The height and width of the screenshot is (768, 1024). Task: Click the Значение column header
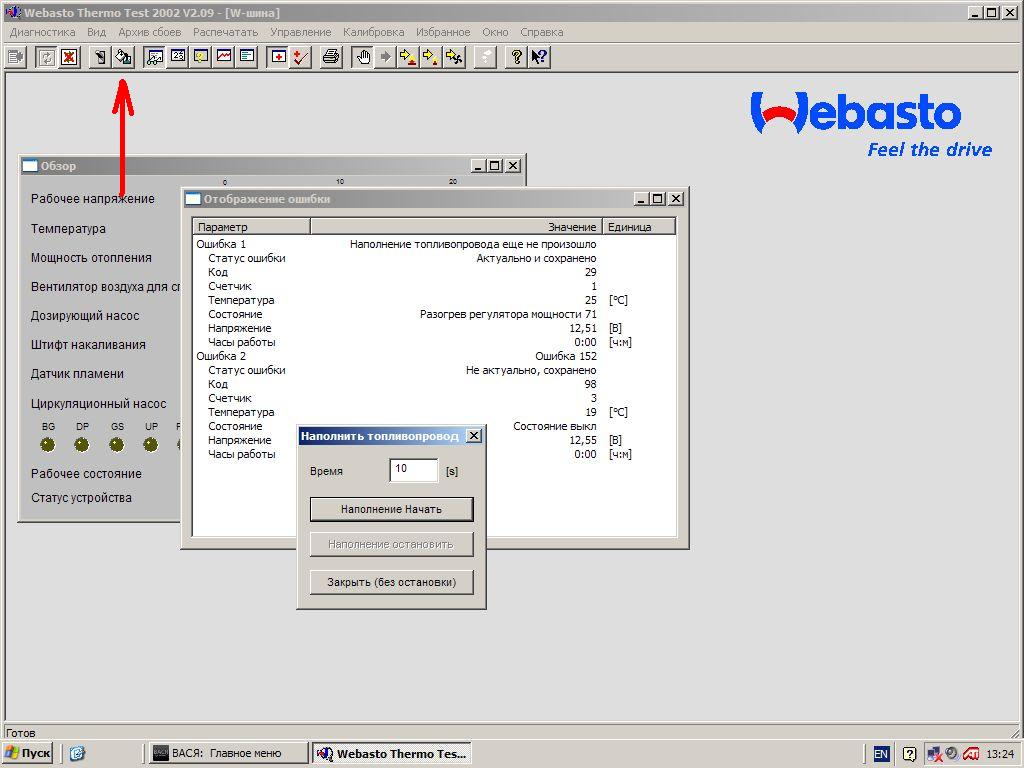pyautogui.click(x=455, y=227)
